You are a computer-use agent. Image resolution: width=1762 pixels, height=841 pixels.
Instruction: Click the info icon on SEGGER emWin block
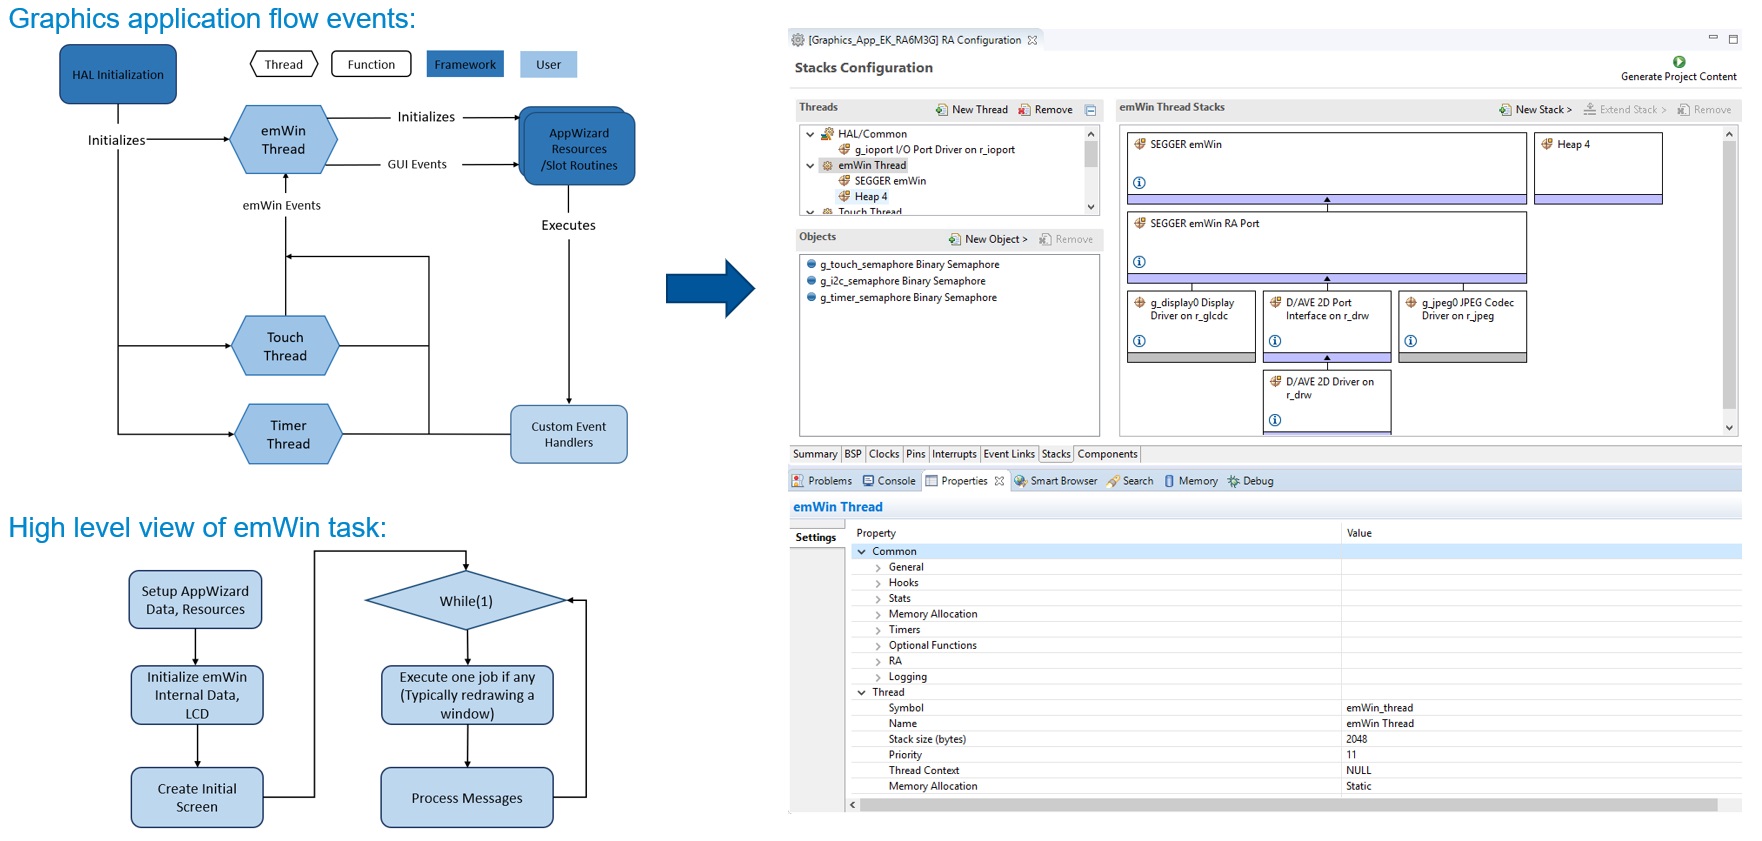pyautogui.click(x=1139, y=183)
